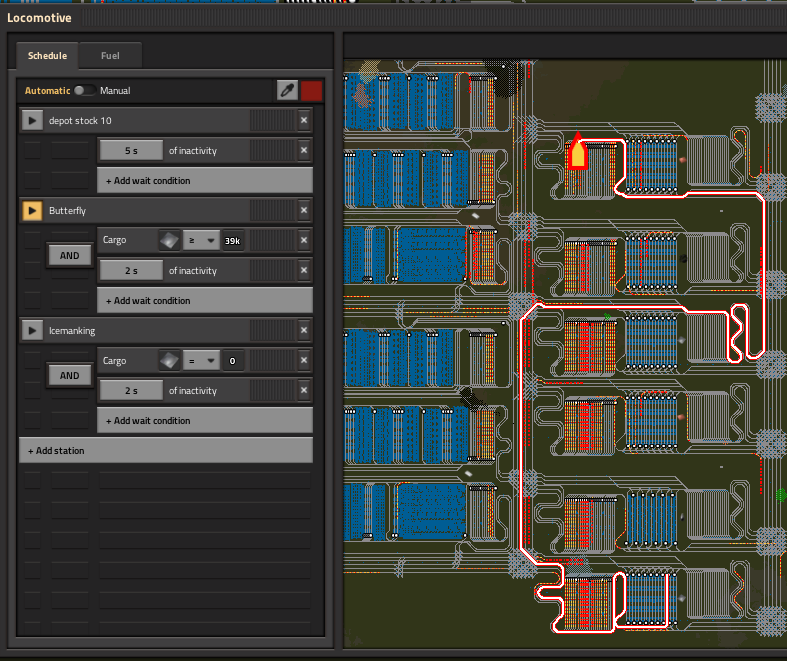Open the ≥ comparator dropdown for Butterfly
Viewport: 787px width, 661px height.
(x=201, y=240)
